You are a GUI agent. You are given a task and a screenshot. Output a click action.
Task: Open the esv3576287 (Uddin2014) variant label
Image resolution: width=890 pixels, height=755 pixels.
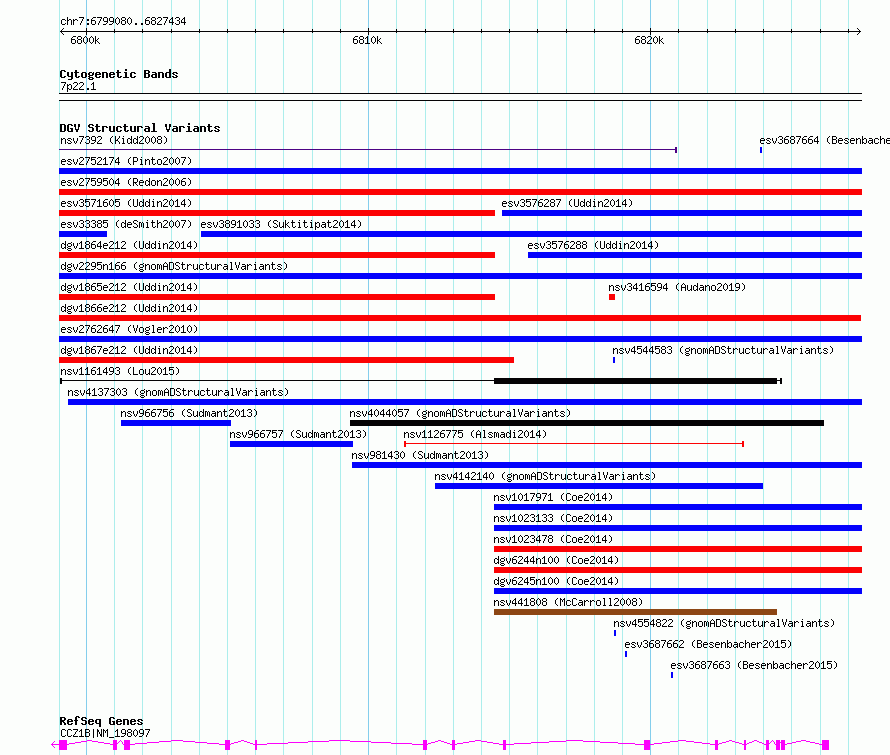click(567, 203)
